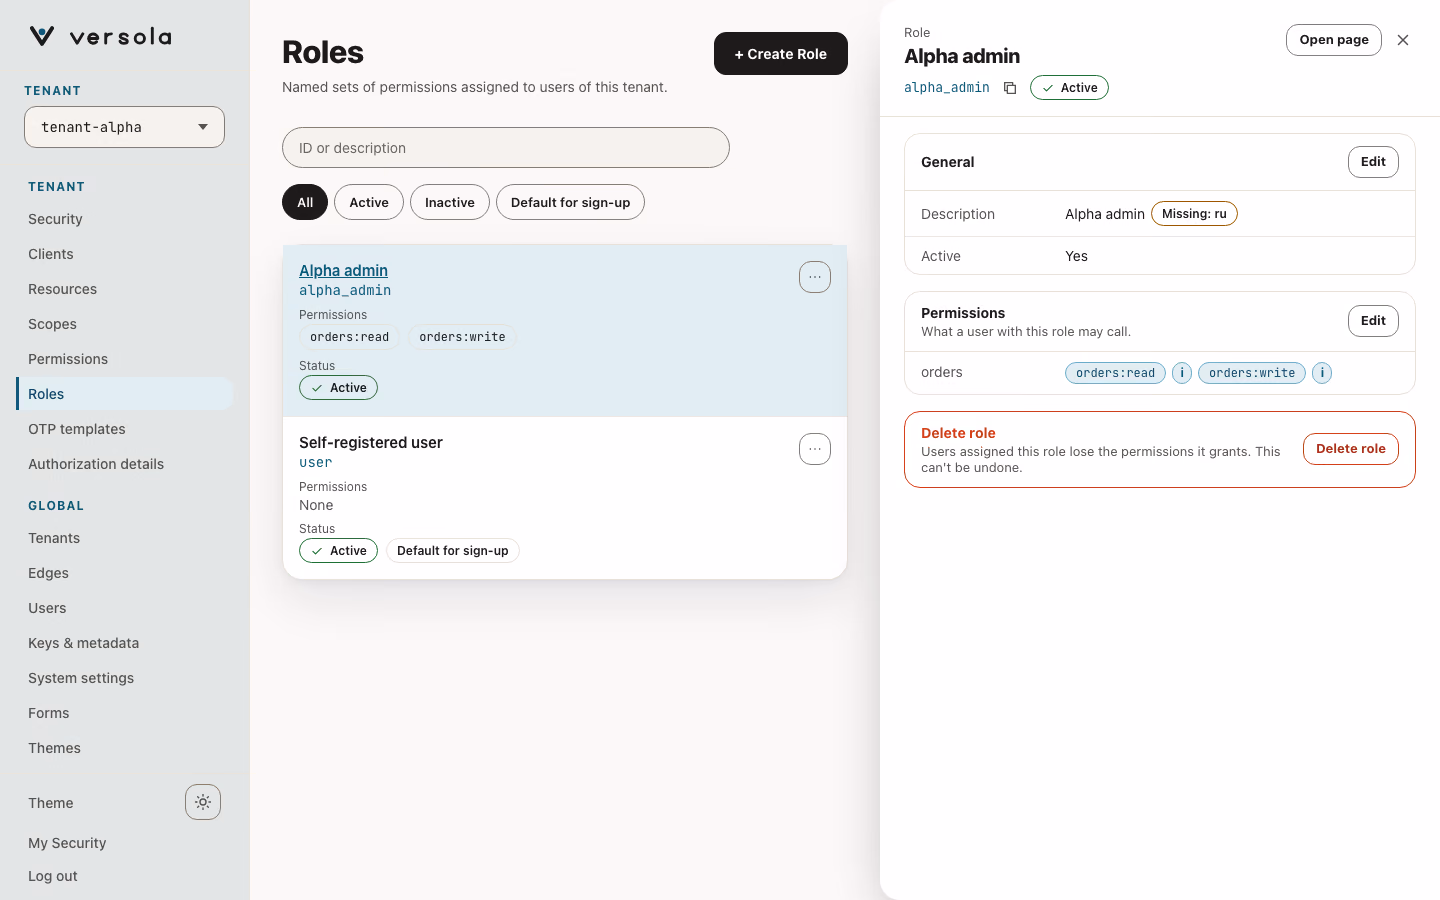Open more options for Alpha admin role
The height and width of the screenshot is (900, 1440).
tap(815, 277)
